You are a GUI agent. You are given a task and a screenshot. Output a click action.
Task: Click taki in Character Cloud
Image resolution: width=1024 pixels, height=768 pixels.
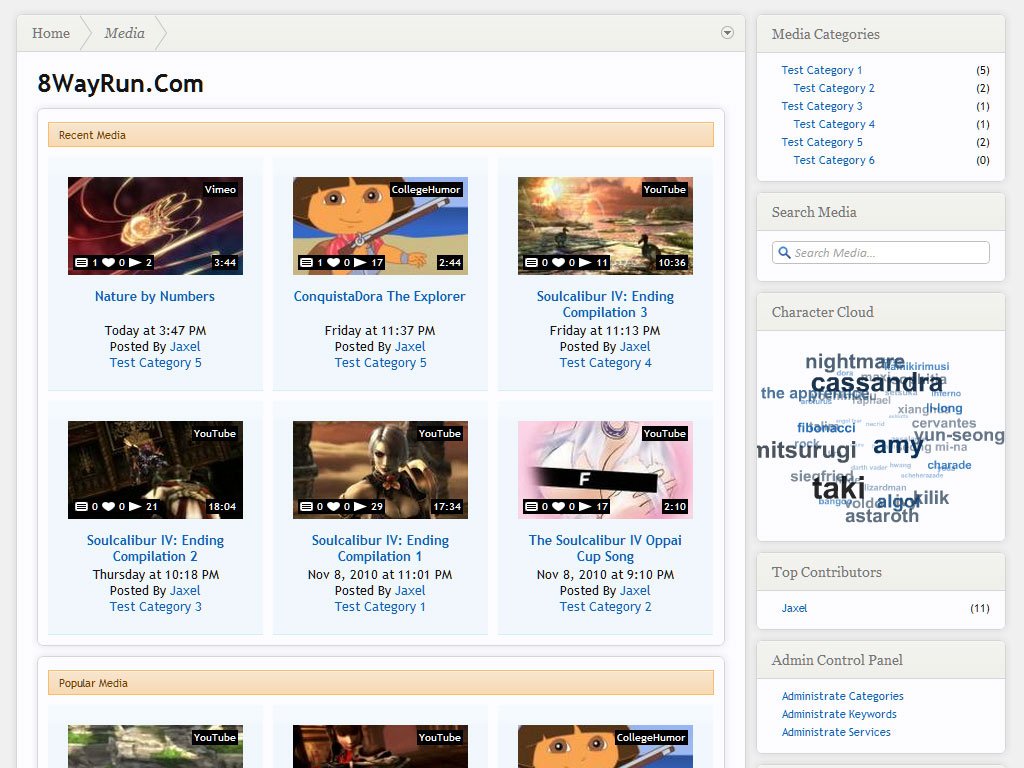point(839,488)
